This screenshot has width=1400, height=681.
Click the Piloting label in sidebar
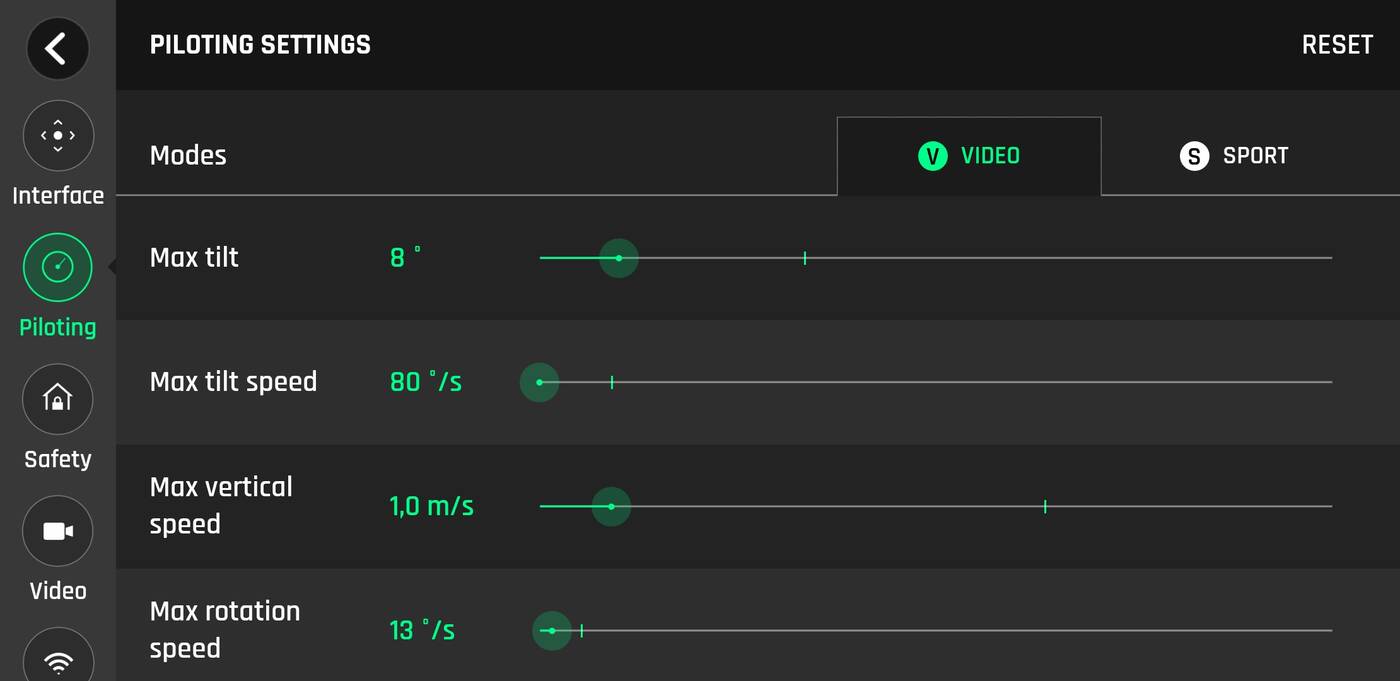coord(58,327)
